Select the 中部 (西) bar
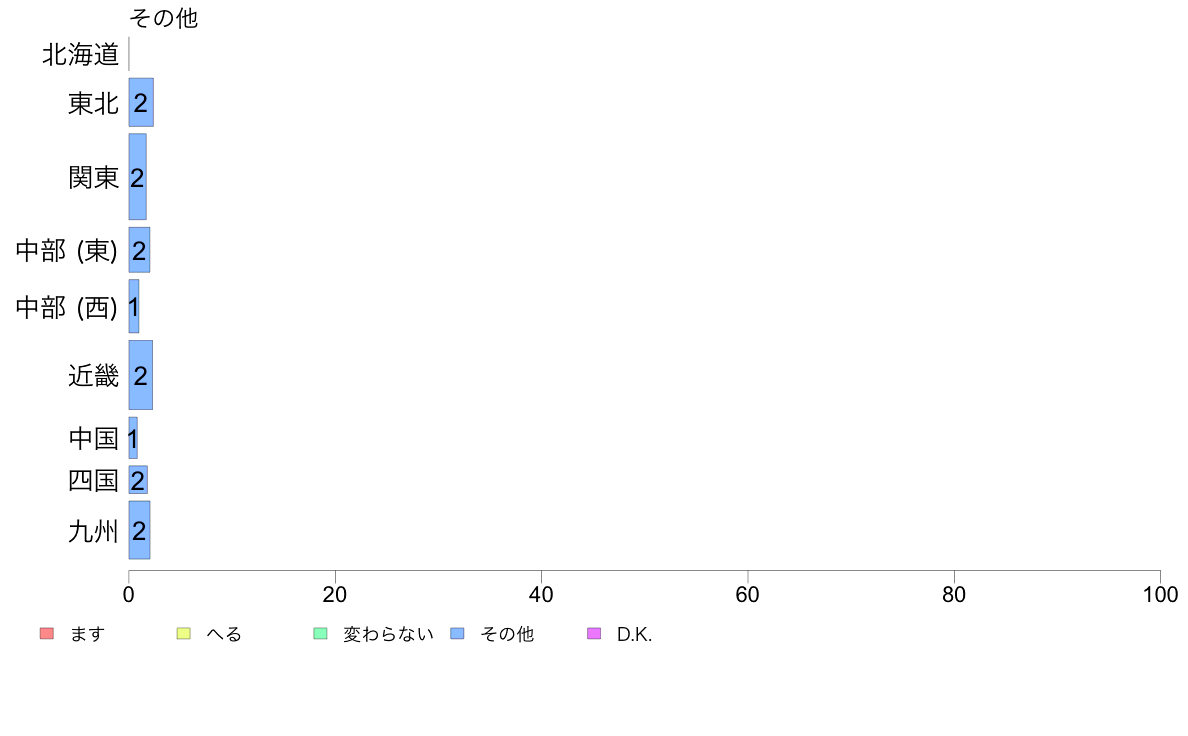Image resolution: width=1188 pixels, height=736 pixels. (133, 306)
